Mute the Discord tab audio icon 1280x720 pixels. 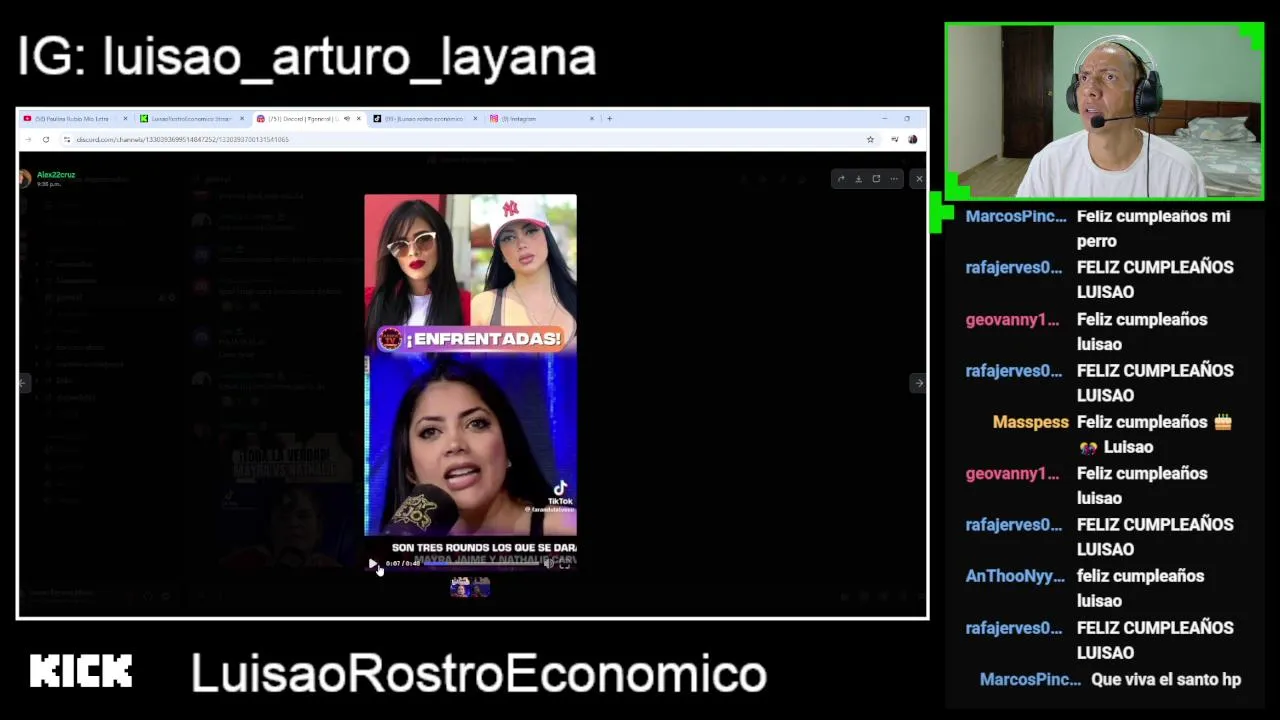click(346, 119)
